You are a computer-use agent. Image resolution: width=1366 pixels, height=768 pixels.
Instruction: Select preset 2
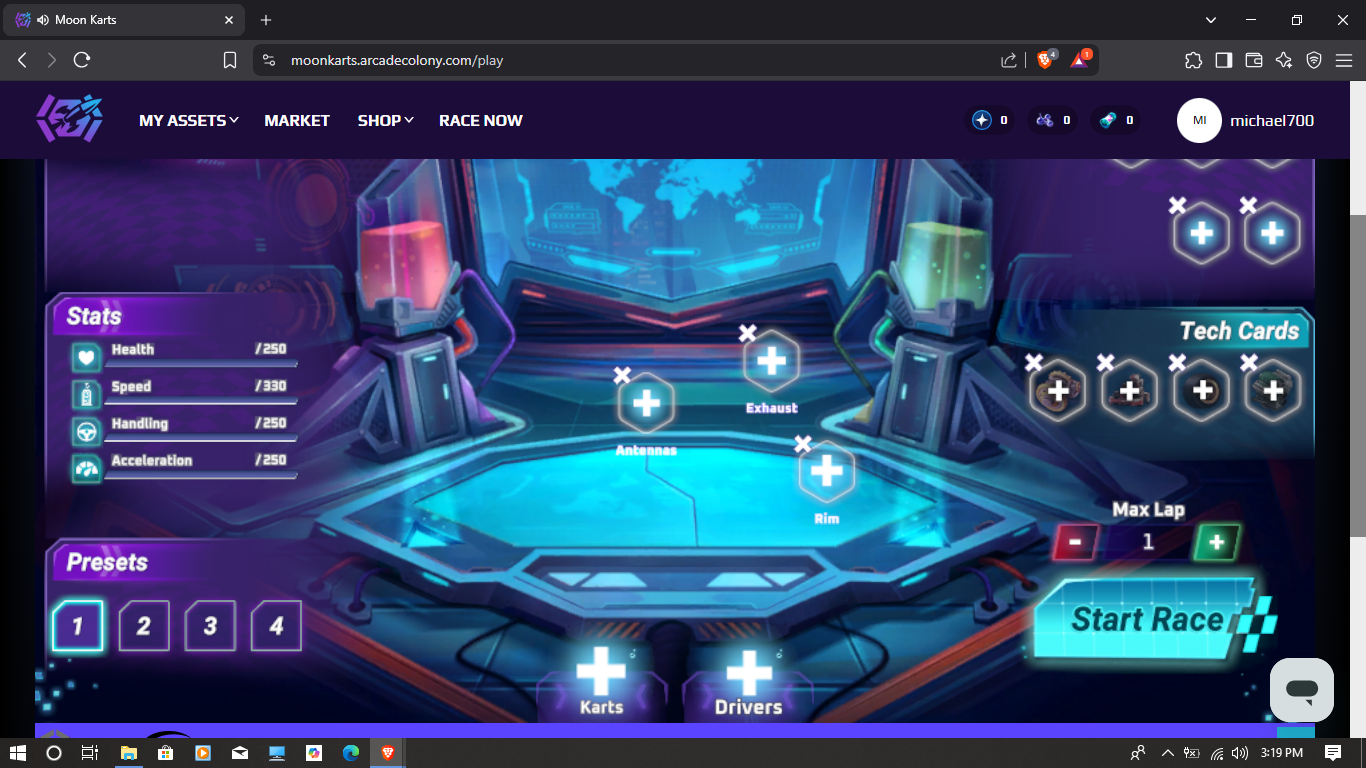pyautogui.click(x=144, y=626)
